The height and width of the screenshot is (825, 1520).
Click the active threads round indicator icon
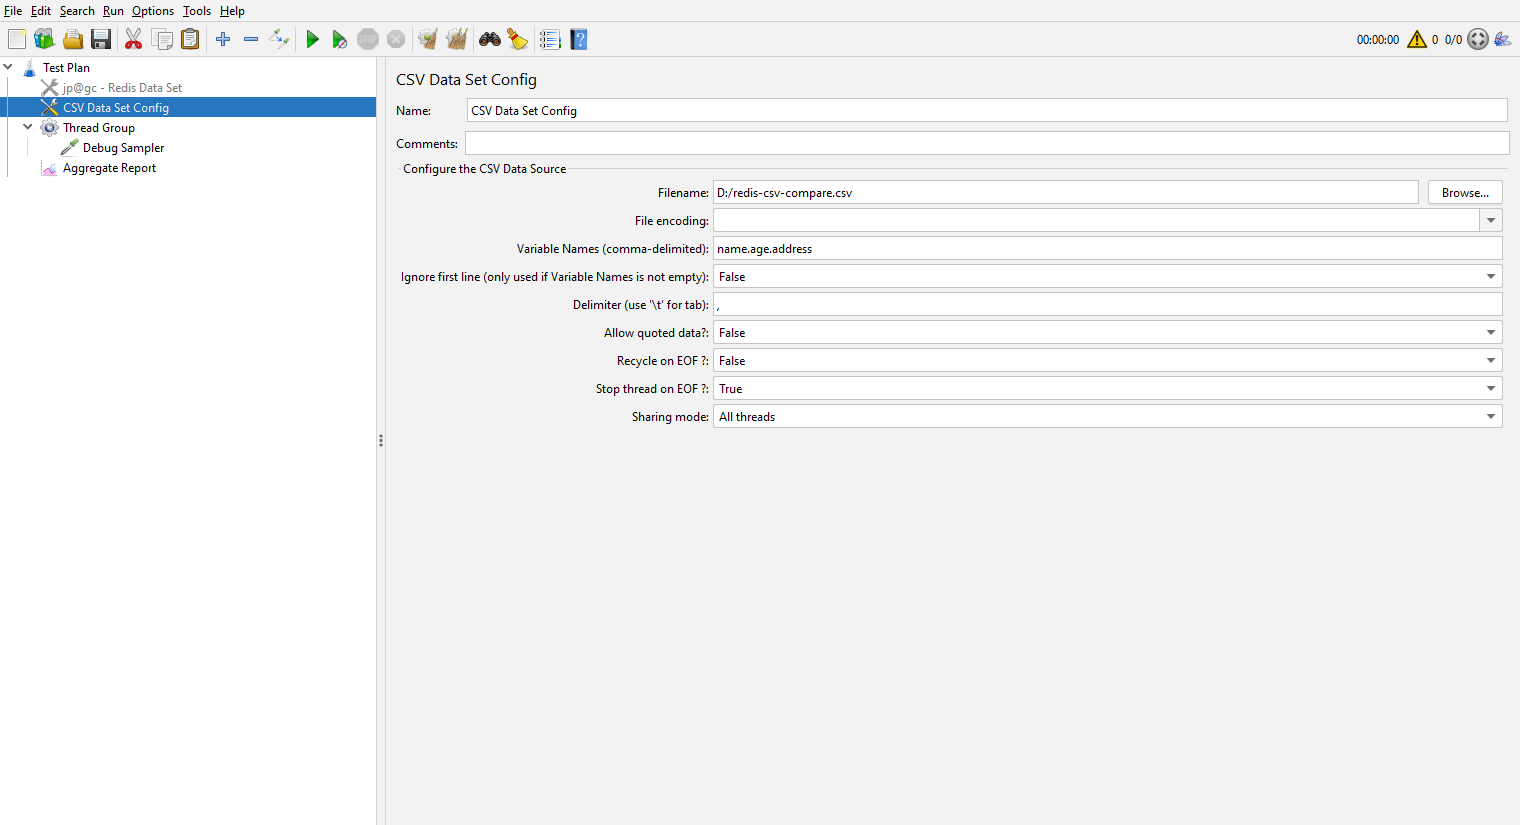tap(1478, 39)
